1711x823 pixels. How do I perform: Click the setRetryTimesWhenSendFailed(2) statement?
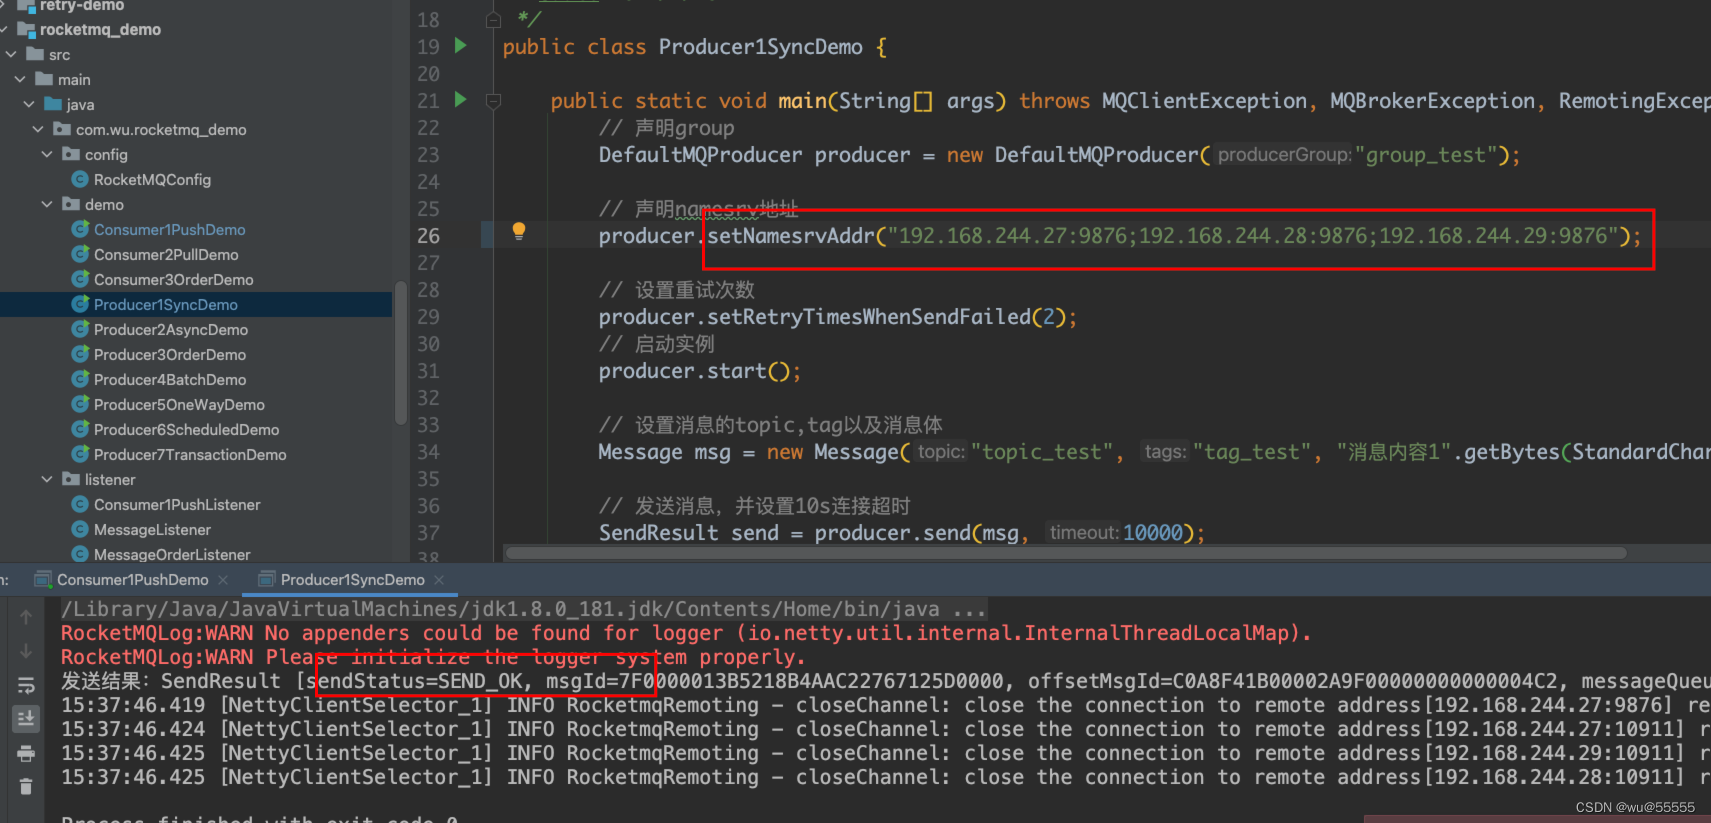point(837,317)
